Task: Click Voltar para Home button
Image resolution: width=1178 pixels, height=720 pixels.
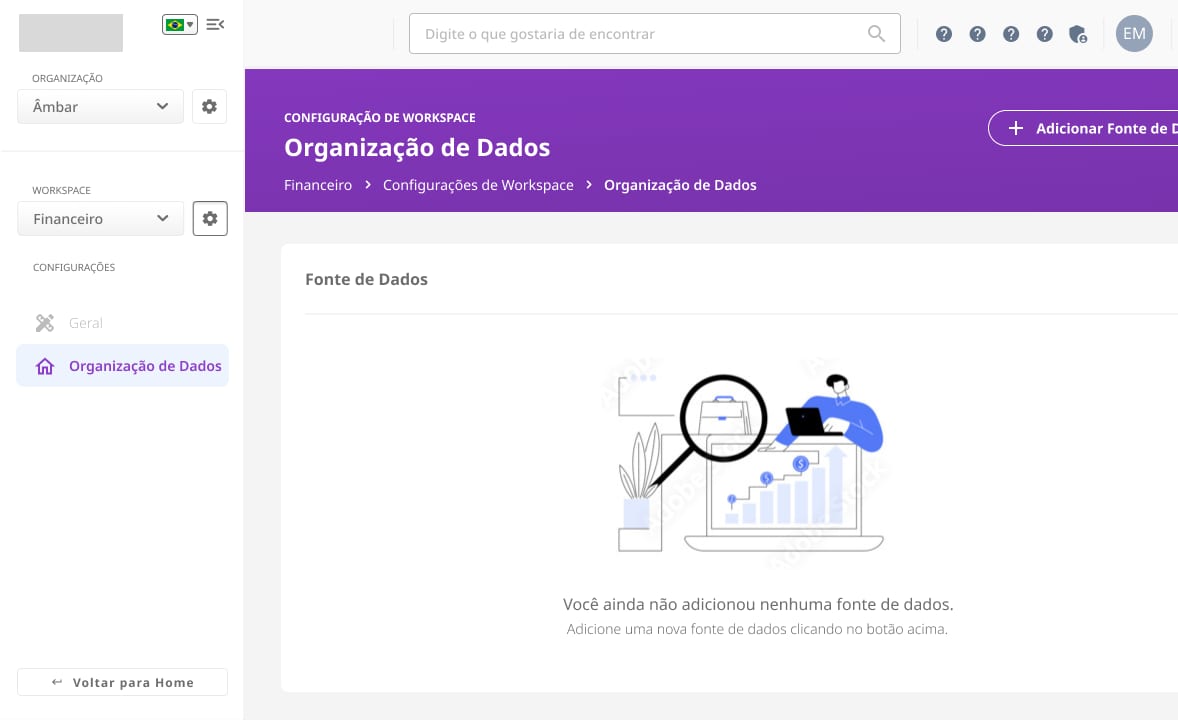Action: (x=122, y=682)
